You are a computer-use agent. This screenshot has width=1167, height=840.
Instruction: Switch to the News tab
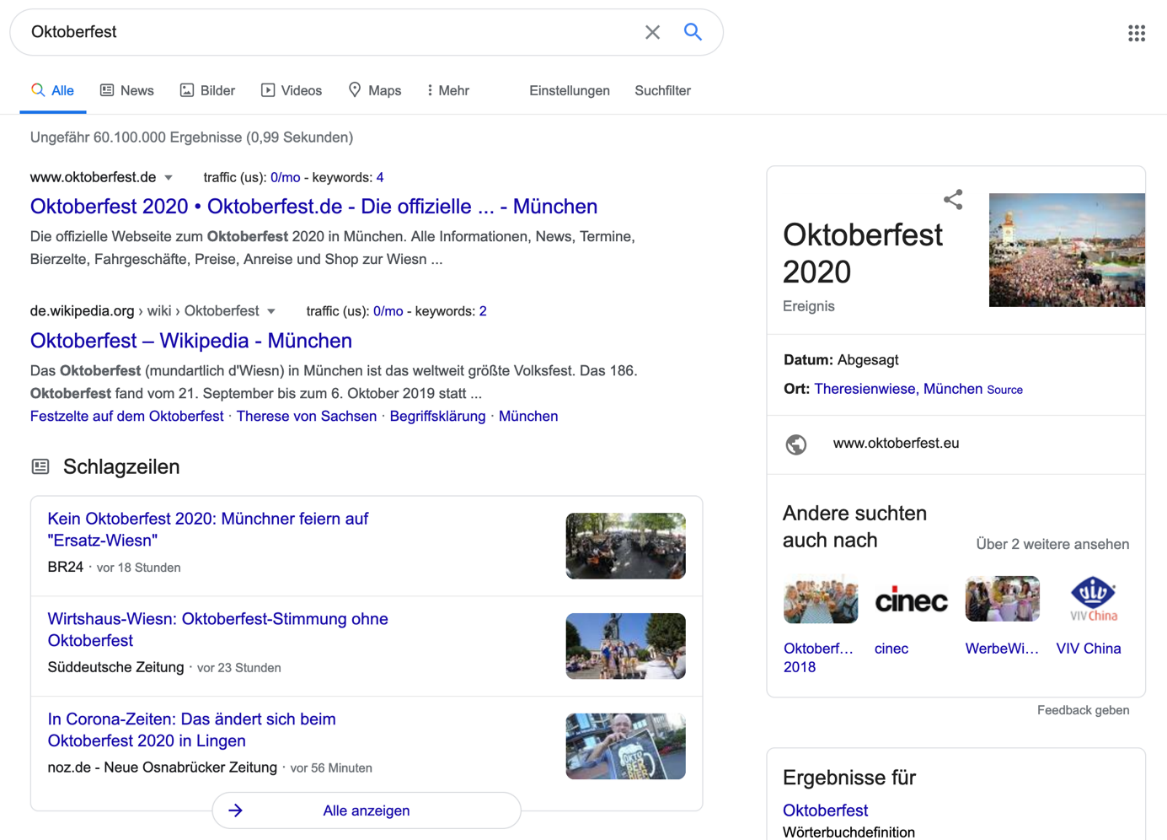(x=127, y=91)
